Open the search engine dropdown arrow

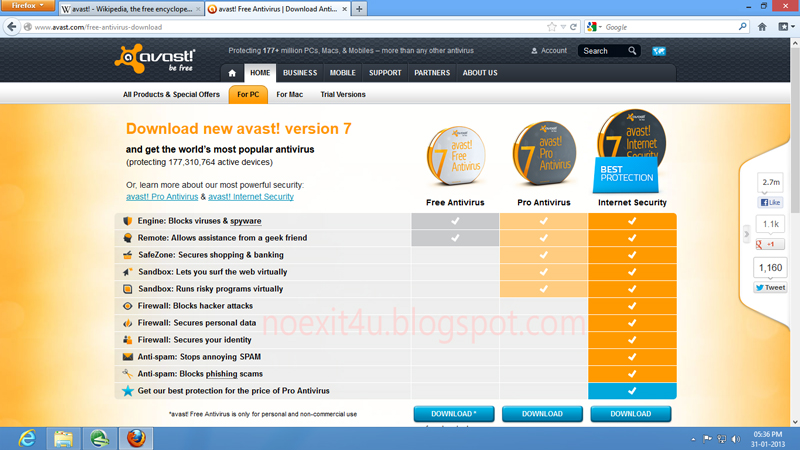coord(600,27)
